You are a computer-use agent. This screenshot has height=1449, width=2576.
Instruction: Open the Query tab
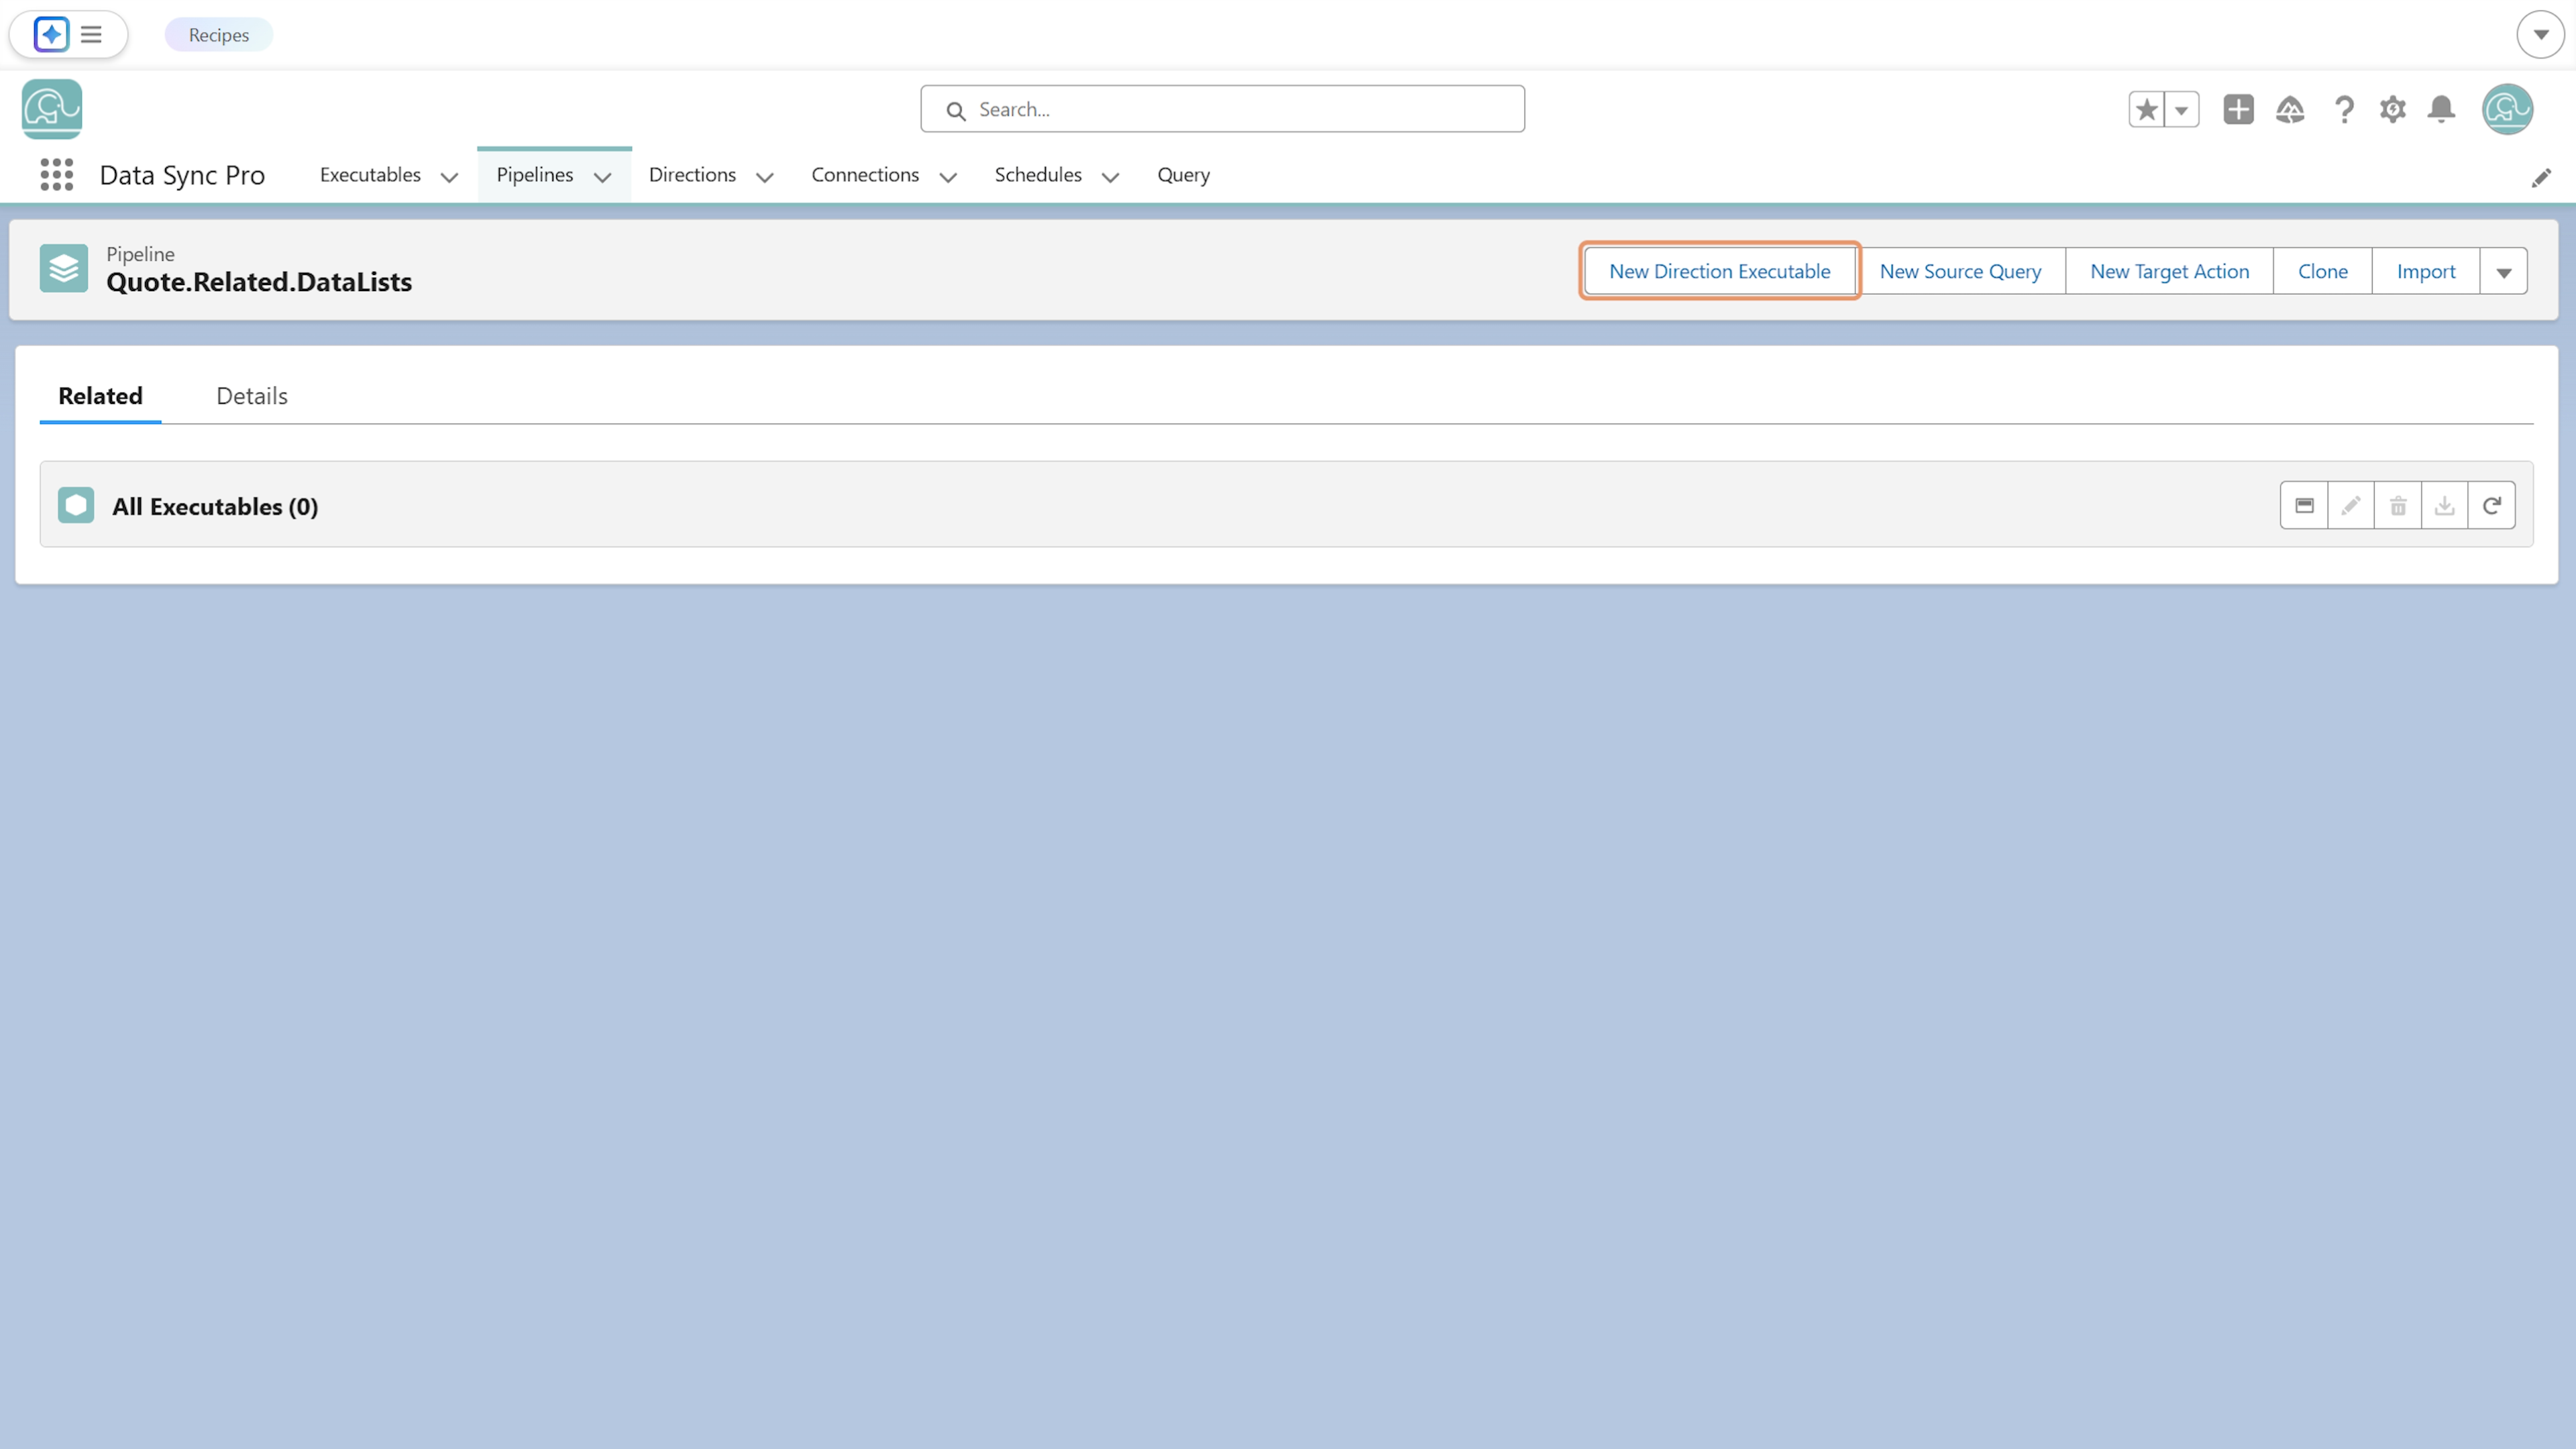(x=1183, y=174)
